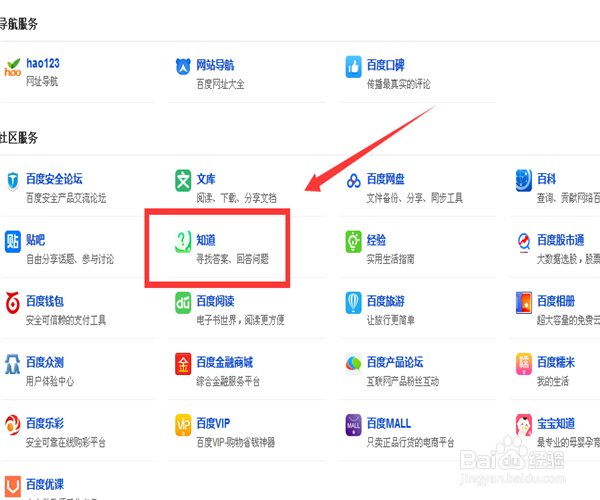Screen dimensions: 600x500
Task: Click description text 让旅行更简单
Action: click(390, 320)
